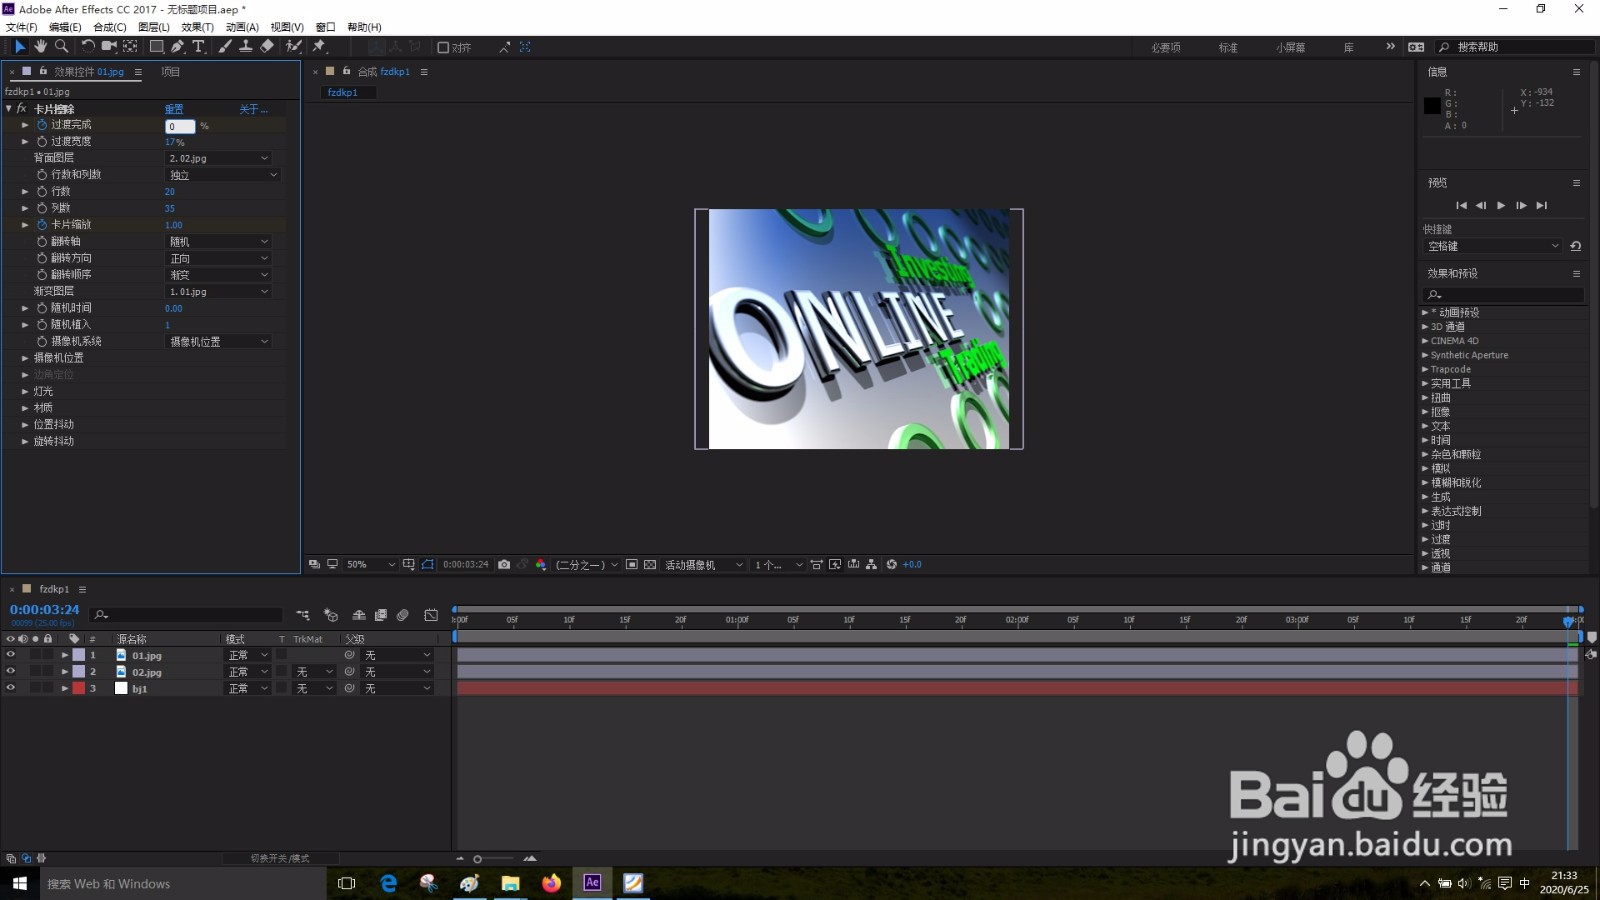This screenshot has width=1600, height=900.
Task: Select the Horizontal Type tool
Action: pos(198,46)
